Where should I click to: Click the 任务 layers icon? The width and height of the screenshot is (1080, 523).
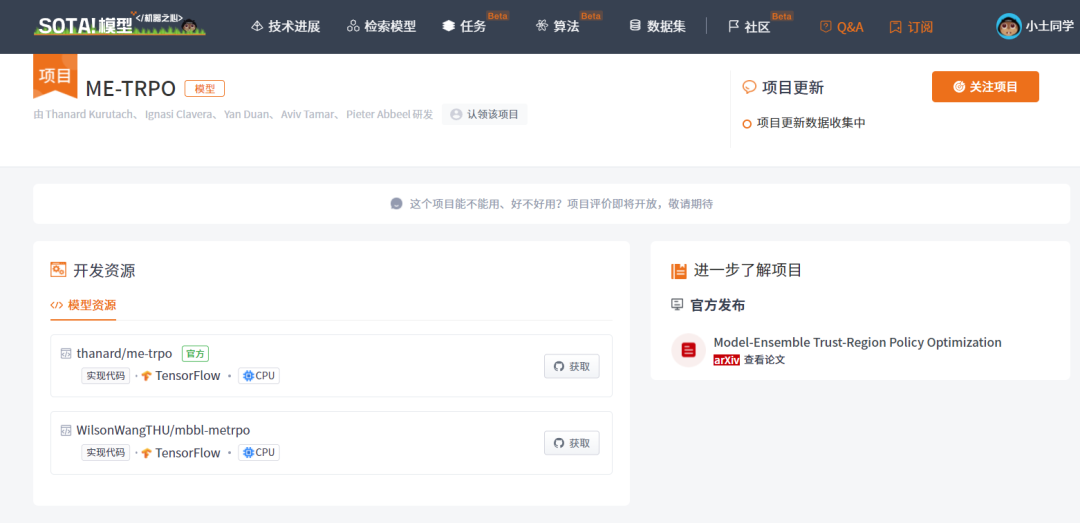[449, 27]
